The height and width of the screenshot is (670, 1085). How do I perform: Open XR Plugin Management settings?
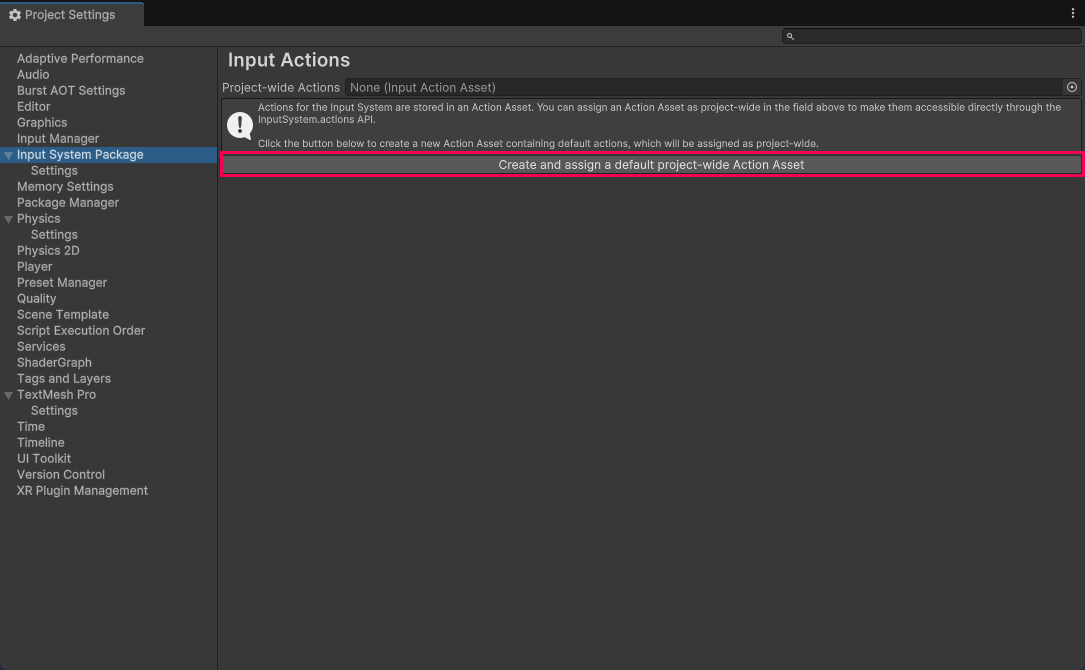tap(82, 491)
